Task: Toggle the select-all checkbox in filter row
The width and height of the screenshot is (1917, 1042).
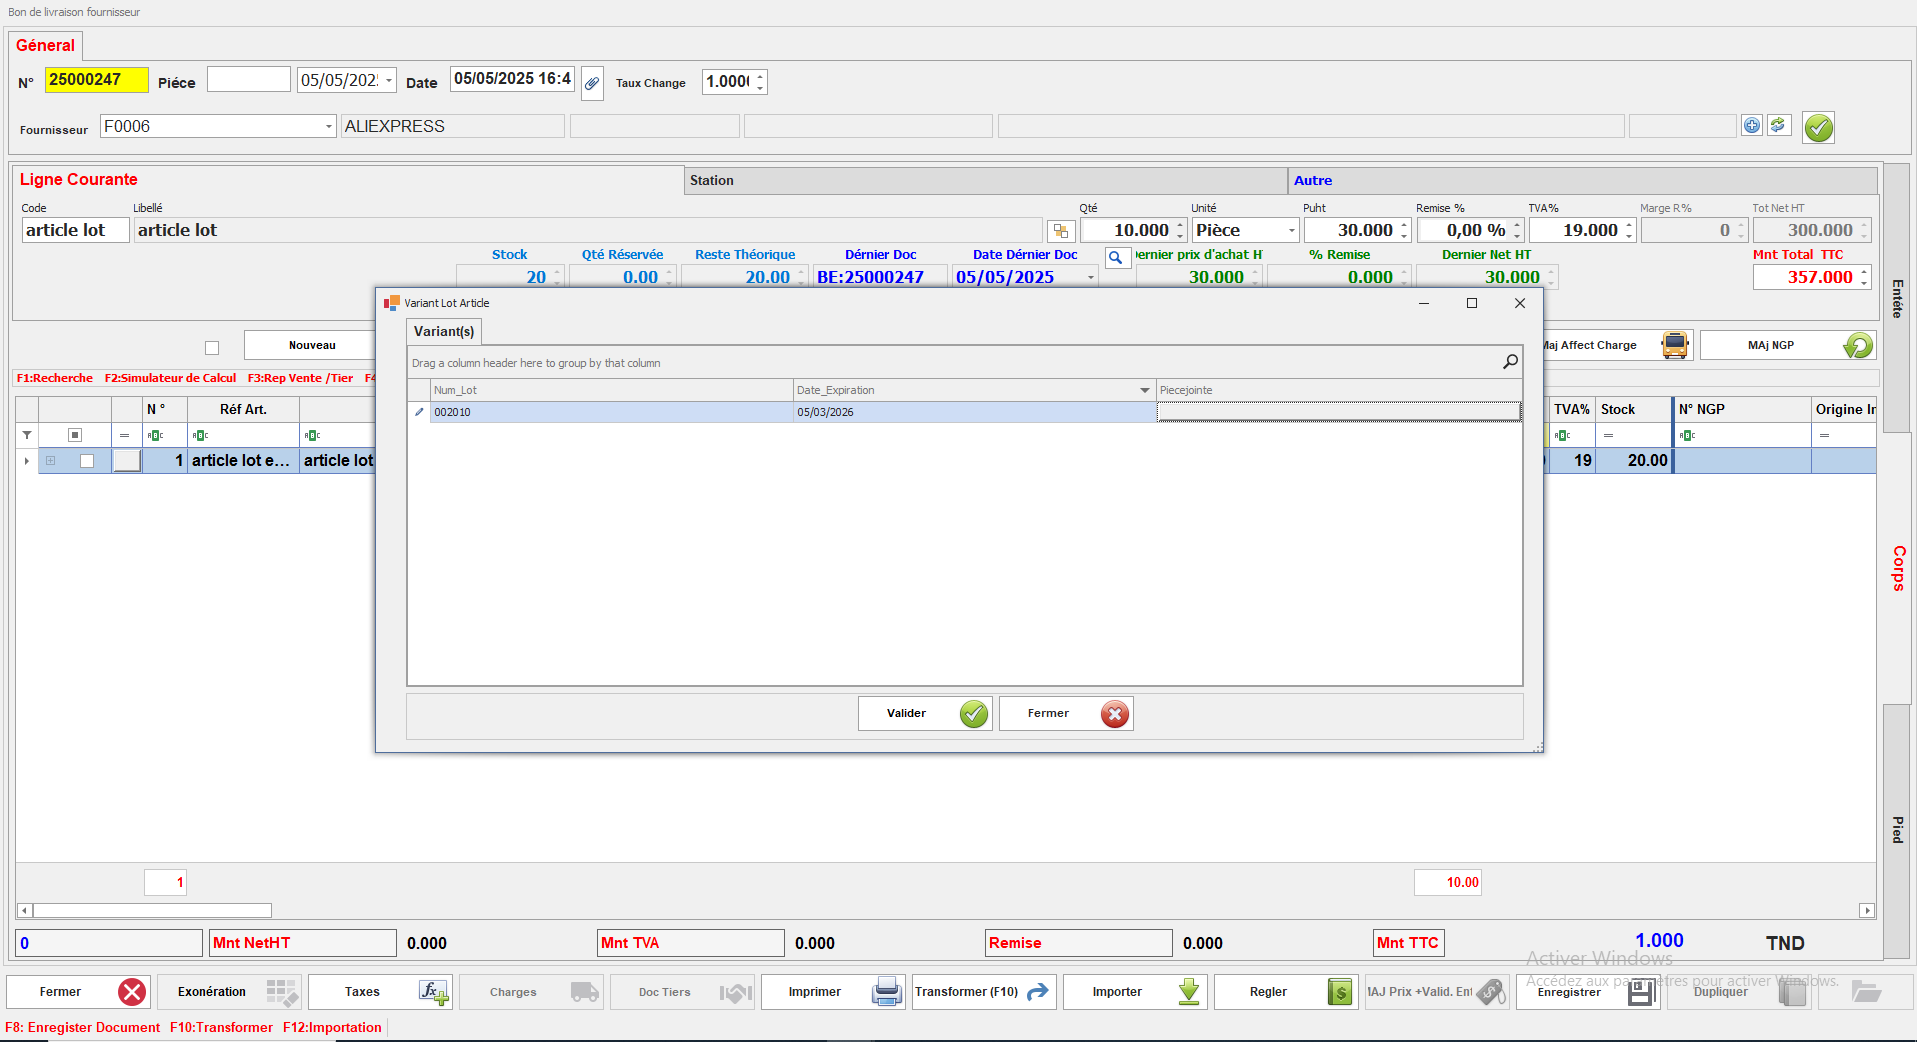Action: tap(74, 435)
